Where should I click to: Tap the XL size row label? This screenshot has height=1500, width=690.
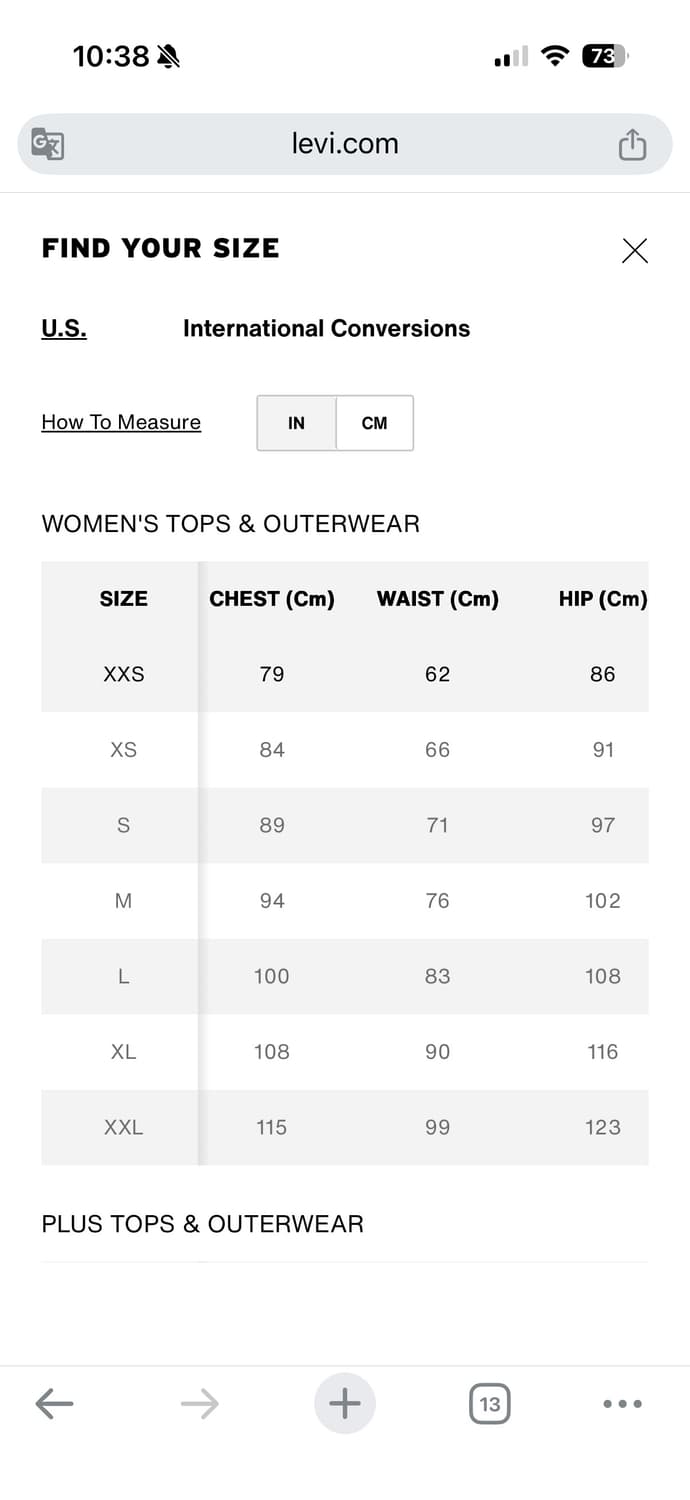pyautogui.click(x=124, y=1052)
